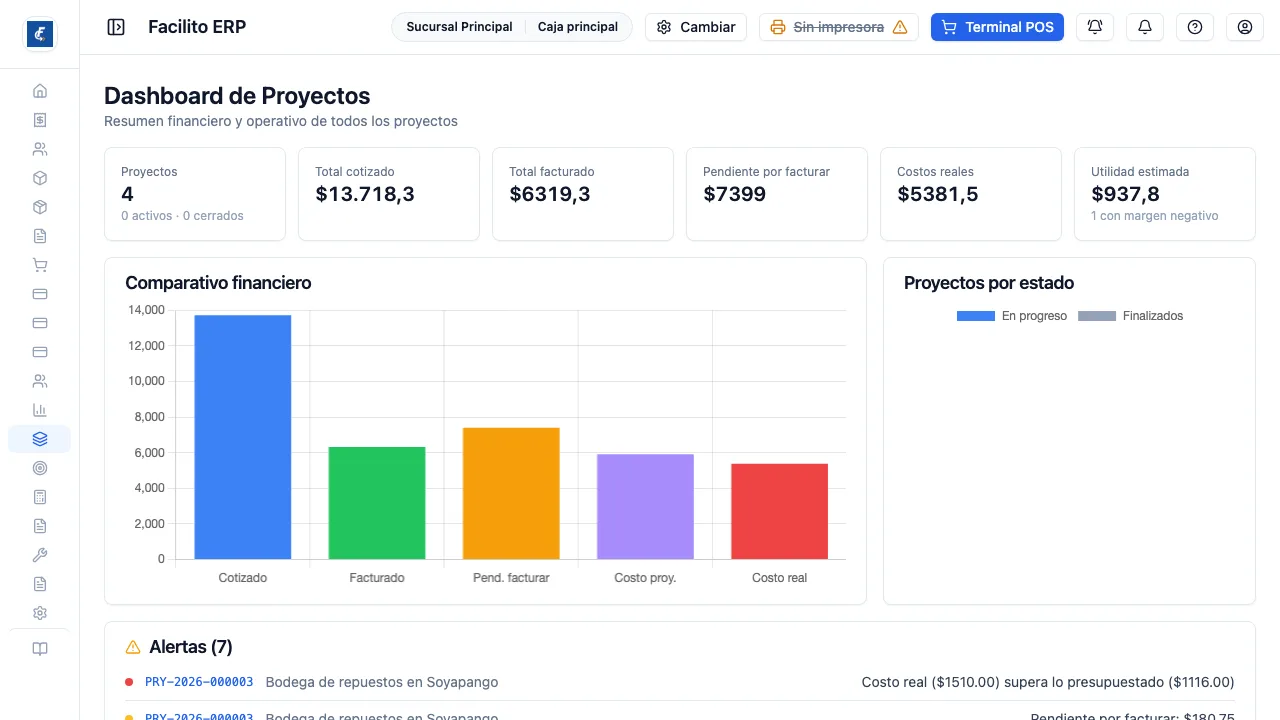
Task: Select the highlighted layers Projects sidebar icon
Action: click(40, 439)
